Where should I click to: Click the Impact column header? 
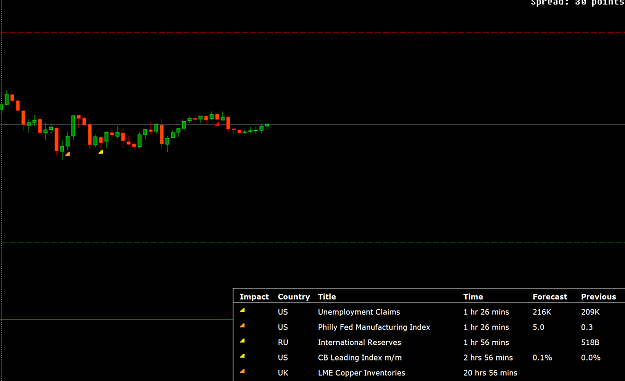pos(254,297)
